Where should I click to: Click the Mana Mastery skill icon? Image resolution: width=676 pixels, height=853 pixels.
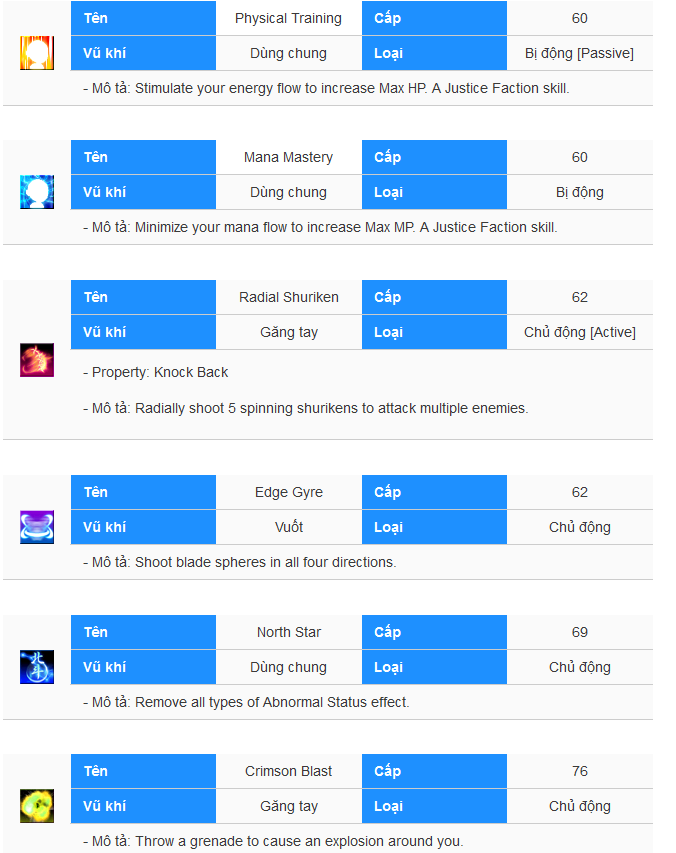tap(37, 192)
